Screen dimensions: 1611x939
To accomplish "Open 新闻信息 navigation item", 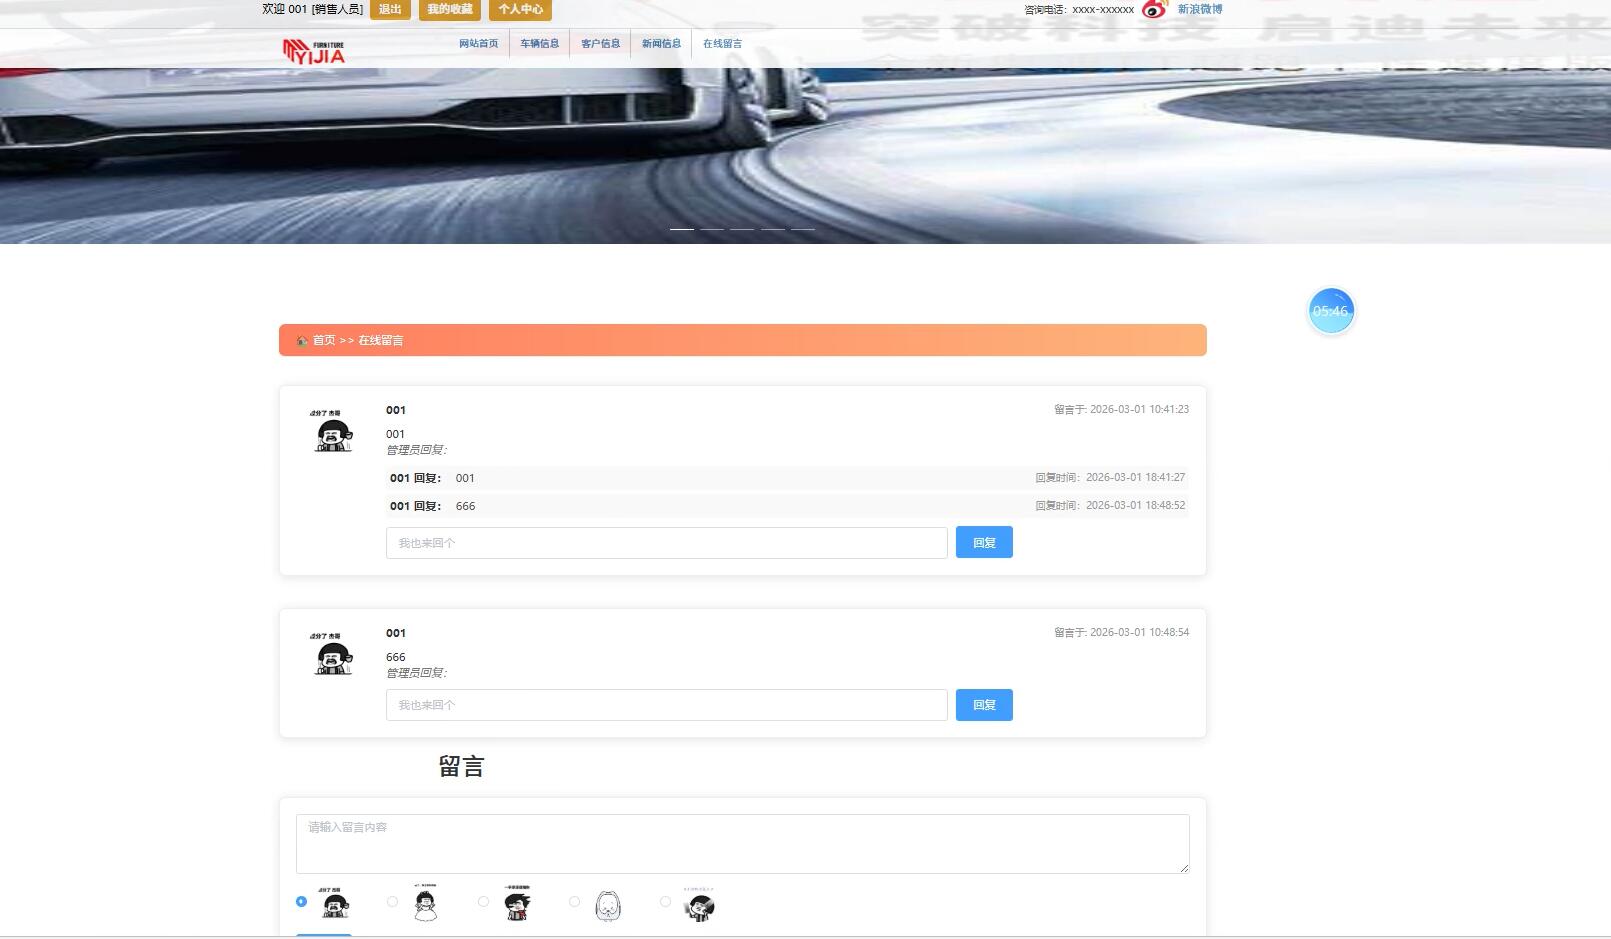I will point(661,44).
